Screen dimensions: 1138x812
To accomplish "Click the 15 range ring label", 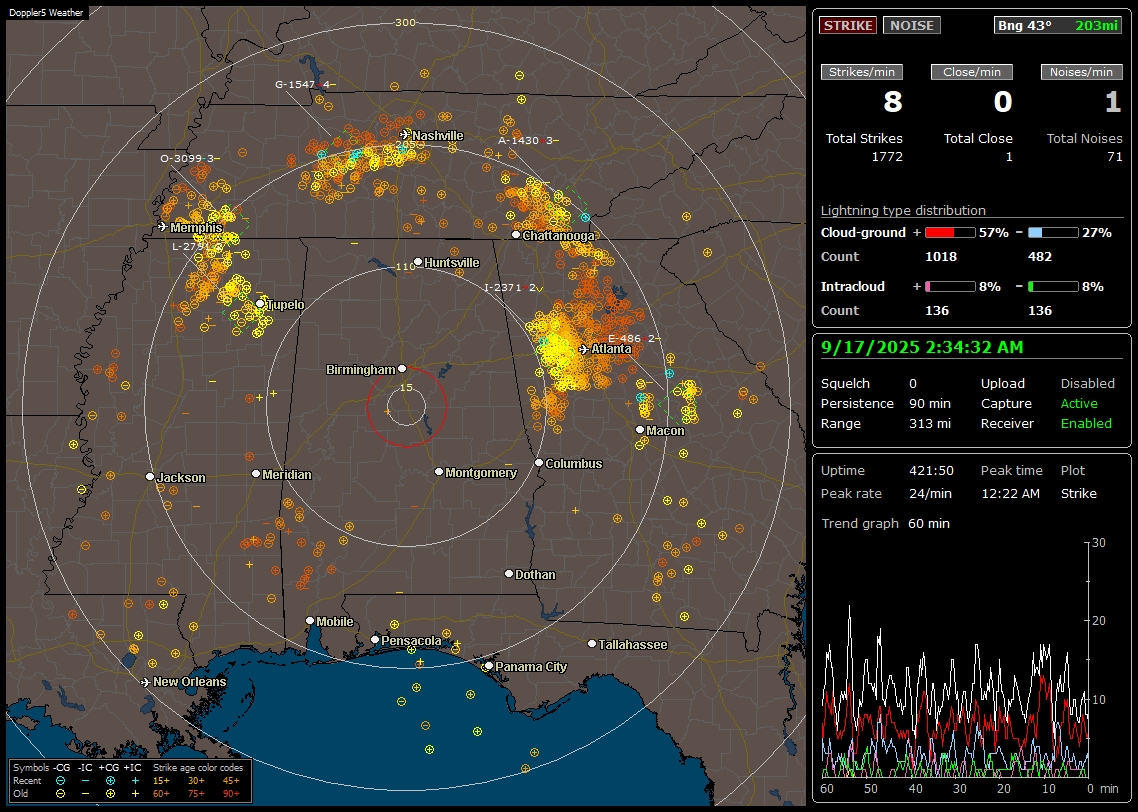I will (x=406, y=387).
